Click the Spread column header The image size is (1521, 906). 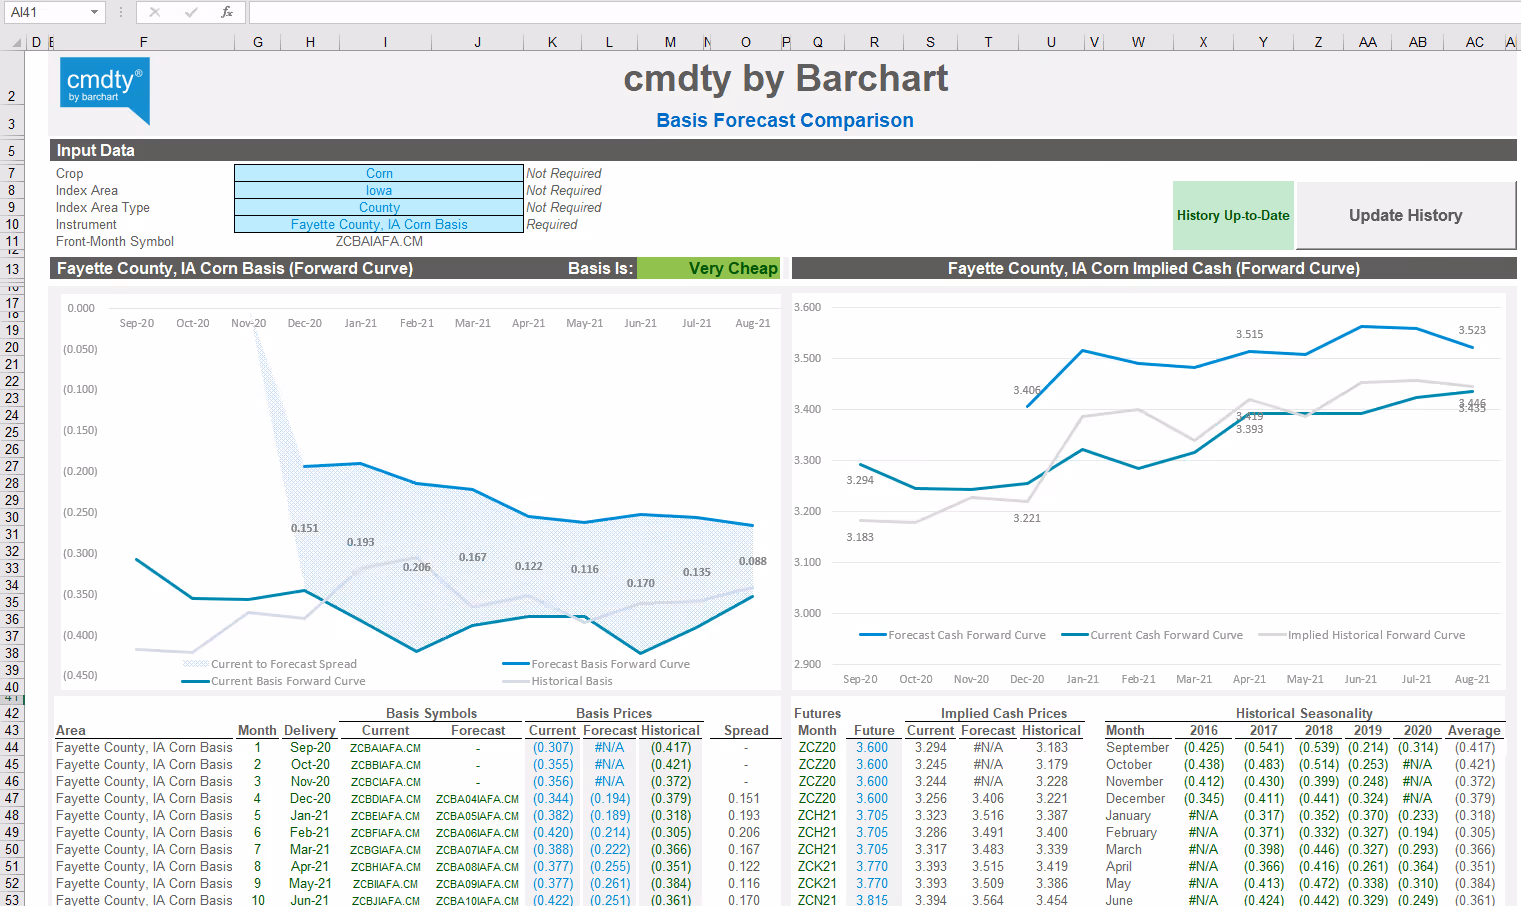[746, 730]
